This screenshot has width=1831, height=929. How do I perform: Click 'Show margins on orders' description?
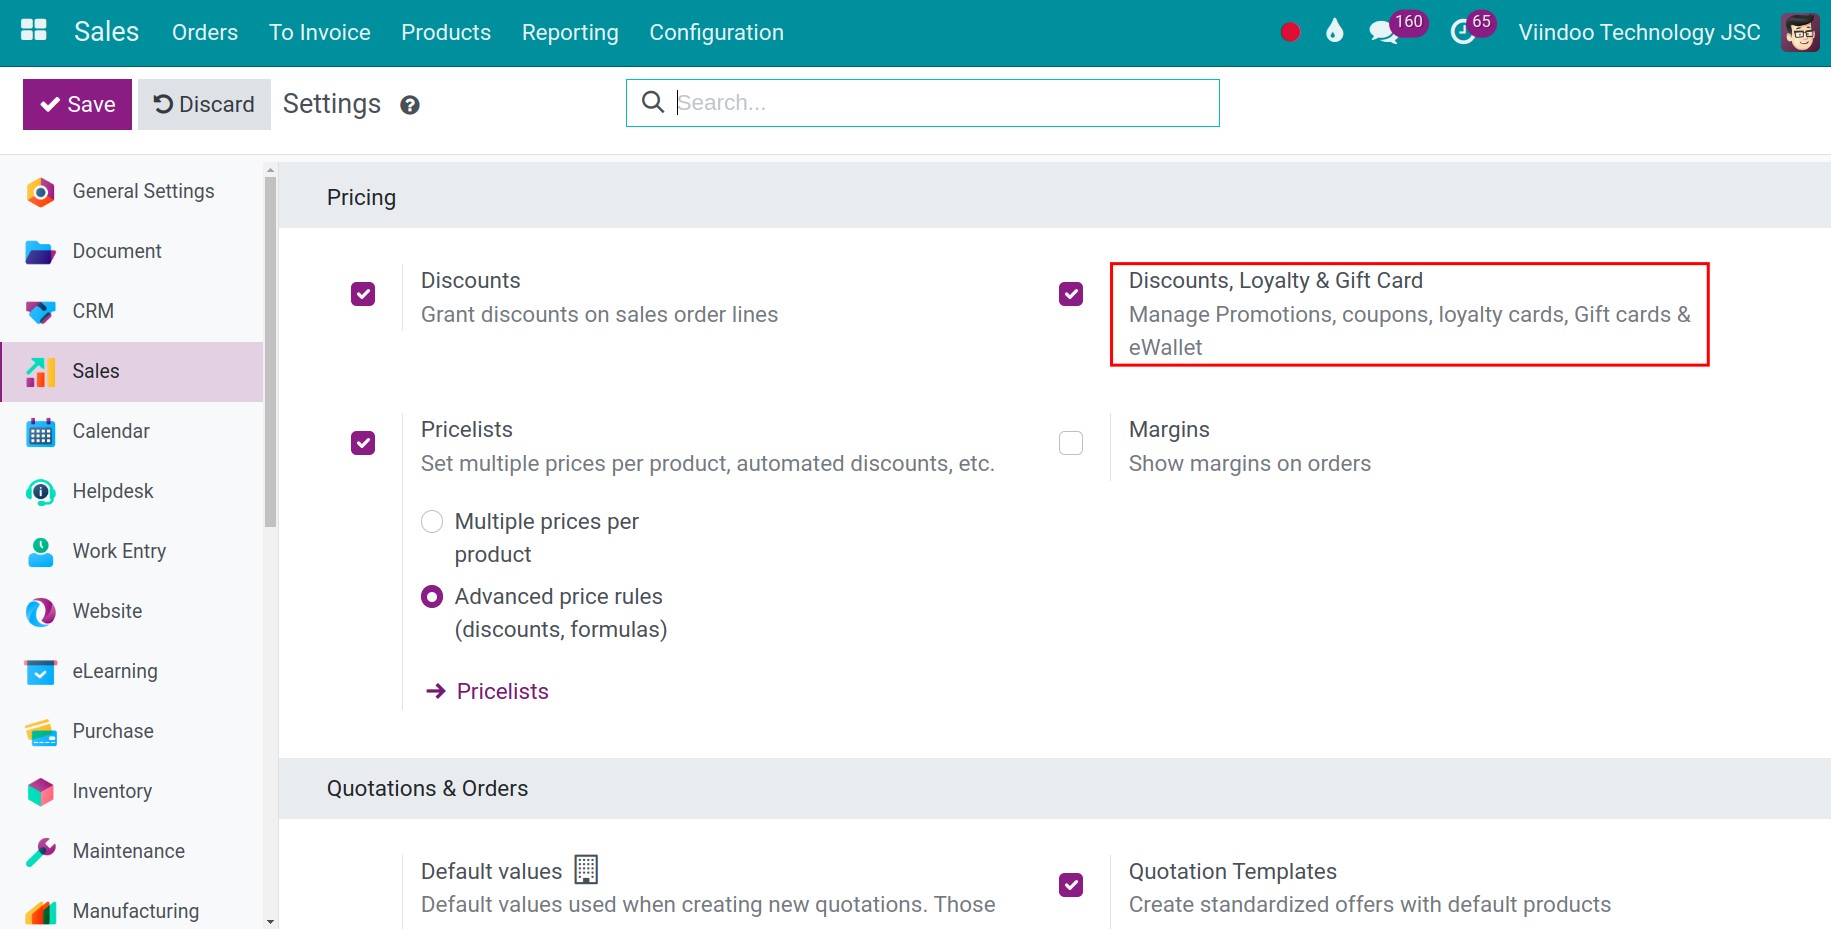(1250, 464)
